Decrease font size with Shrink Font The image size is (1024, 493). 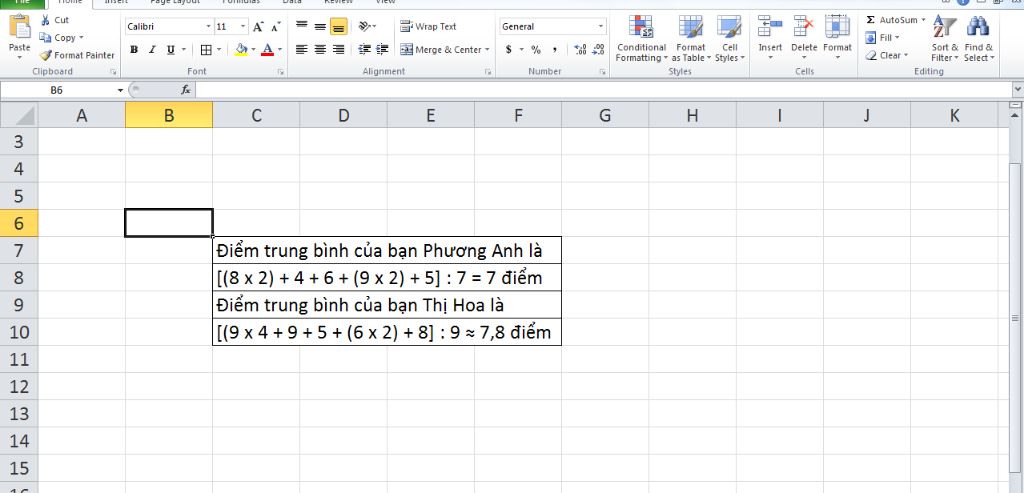pyautogui.click(x=276, y=27)
